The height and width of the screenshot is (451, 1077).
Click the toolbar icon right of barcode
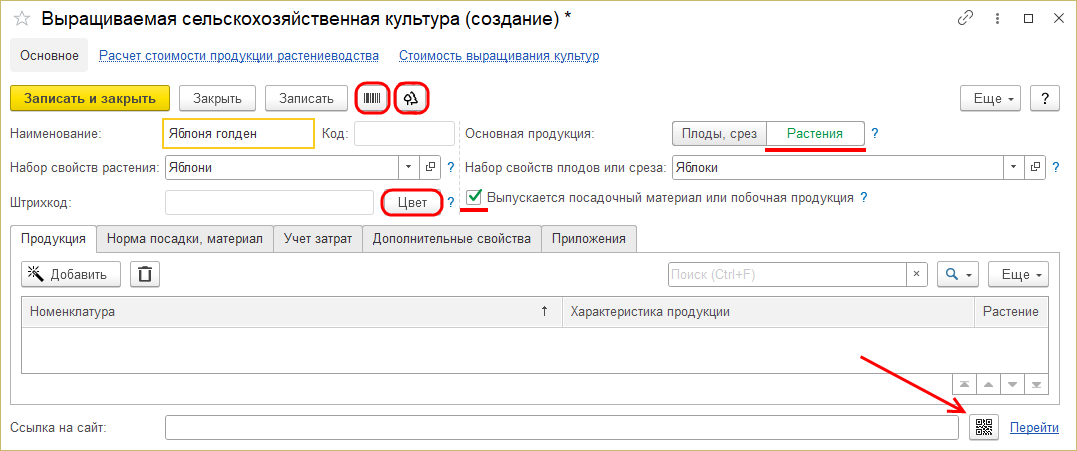click(x=411, y=98)
